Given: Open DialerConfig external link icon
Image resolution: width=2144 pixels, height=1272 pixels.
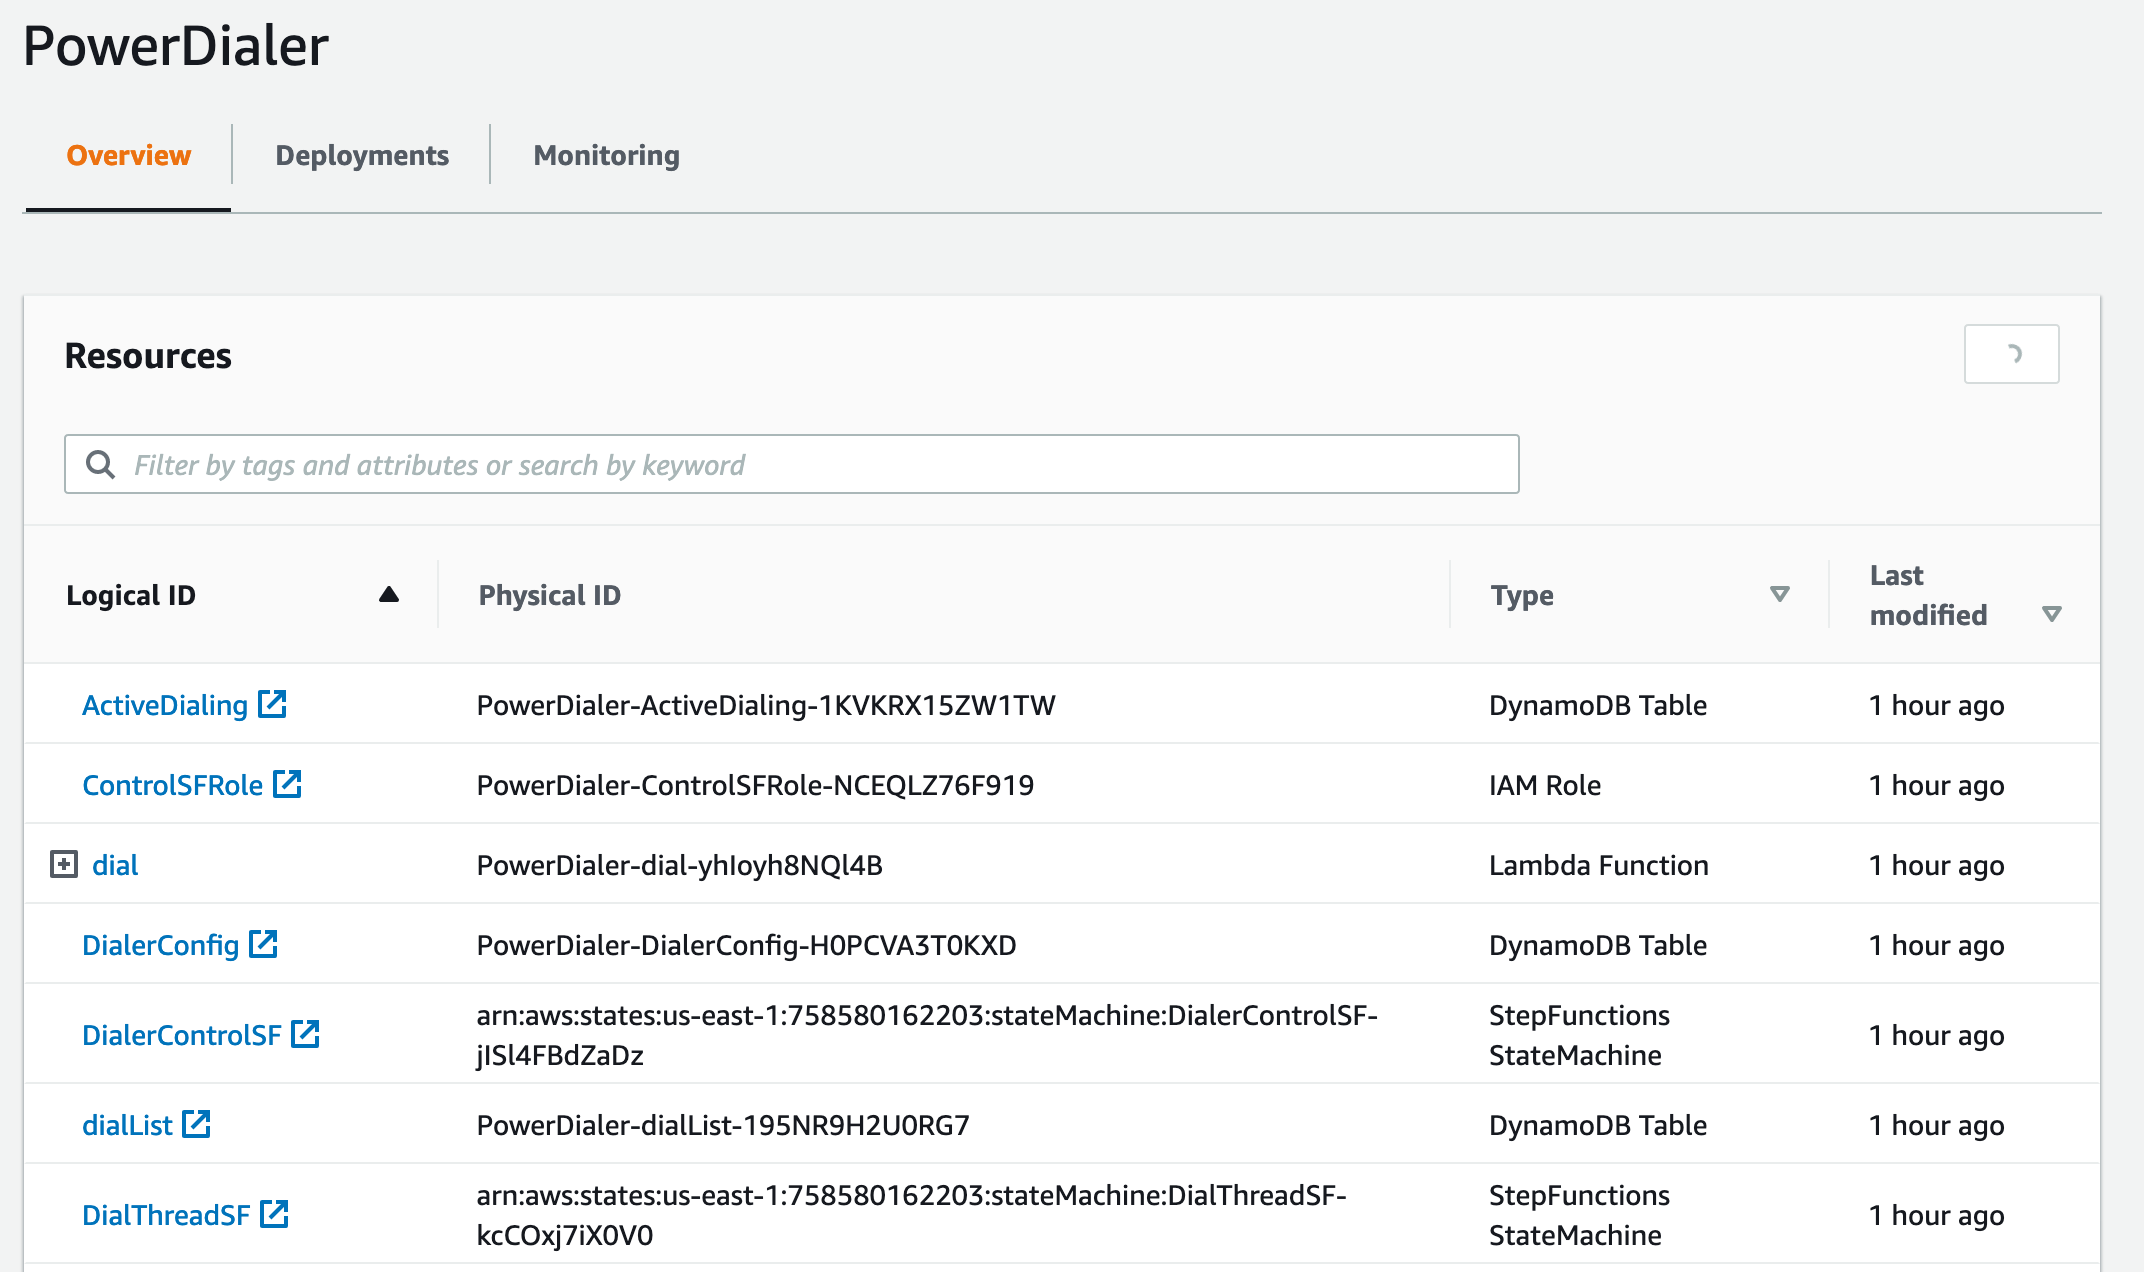Looking at the screenshot, I should [x=263, y=944].
